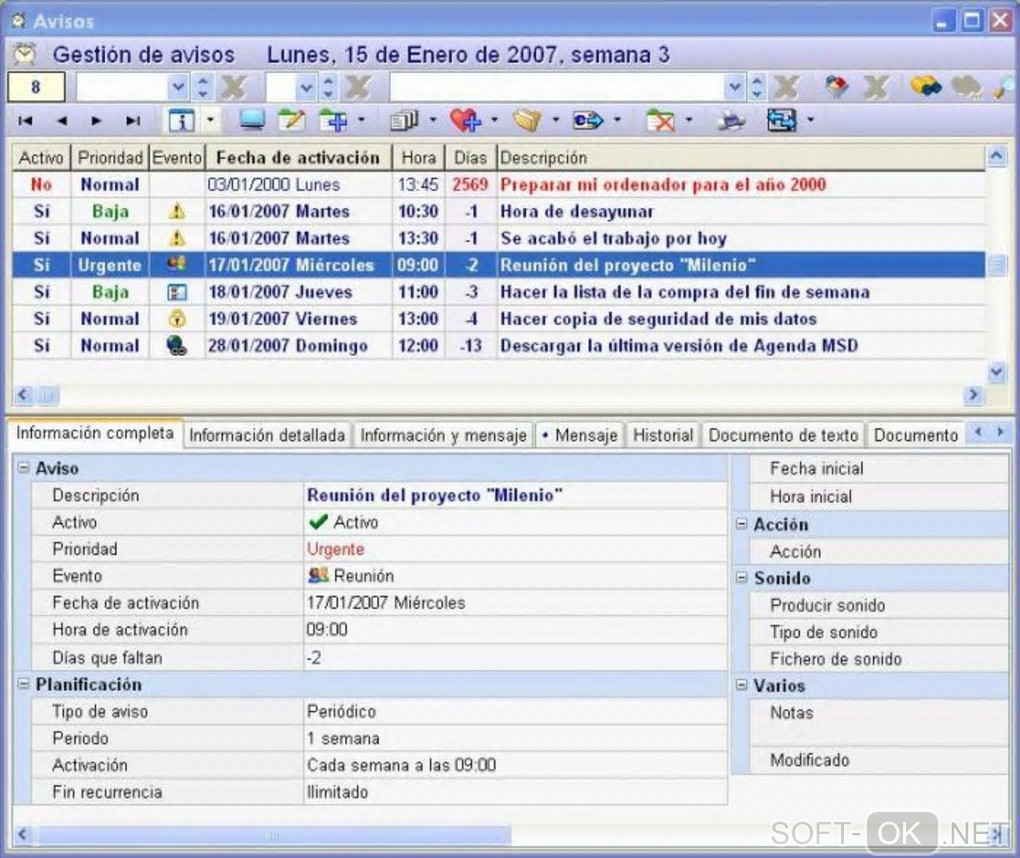Click the information view icon
1020x858 pixels.
[x=181, y=120]
